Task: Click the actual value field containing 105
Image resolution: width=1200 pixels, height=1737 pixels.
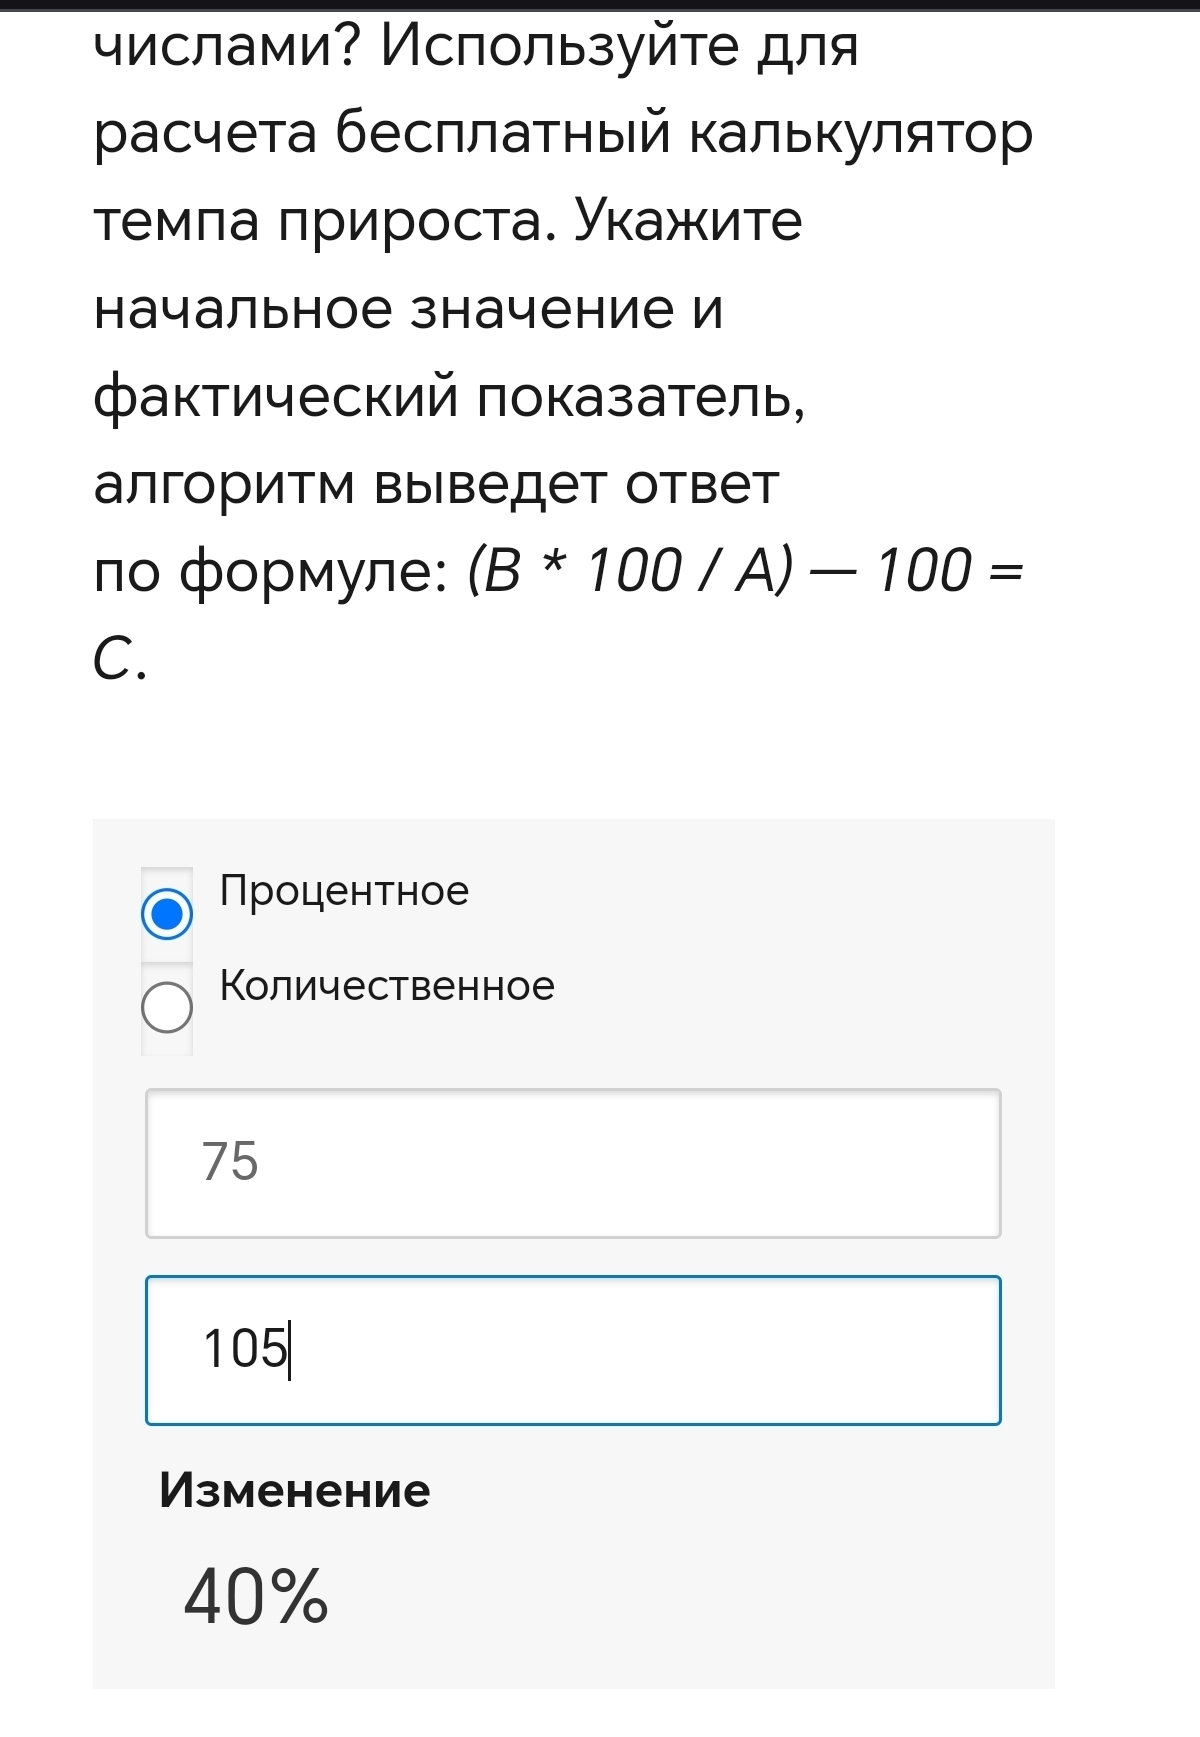Action: click(573, 1350)
